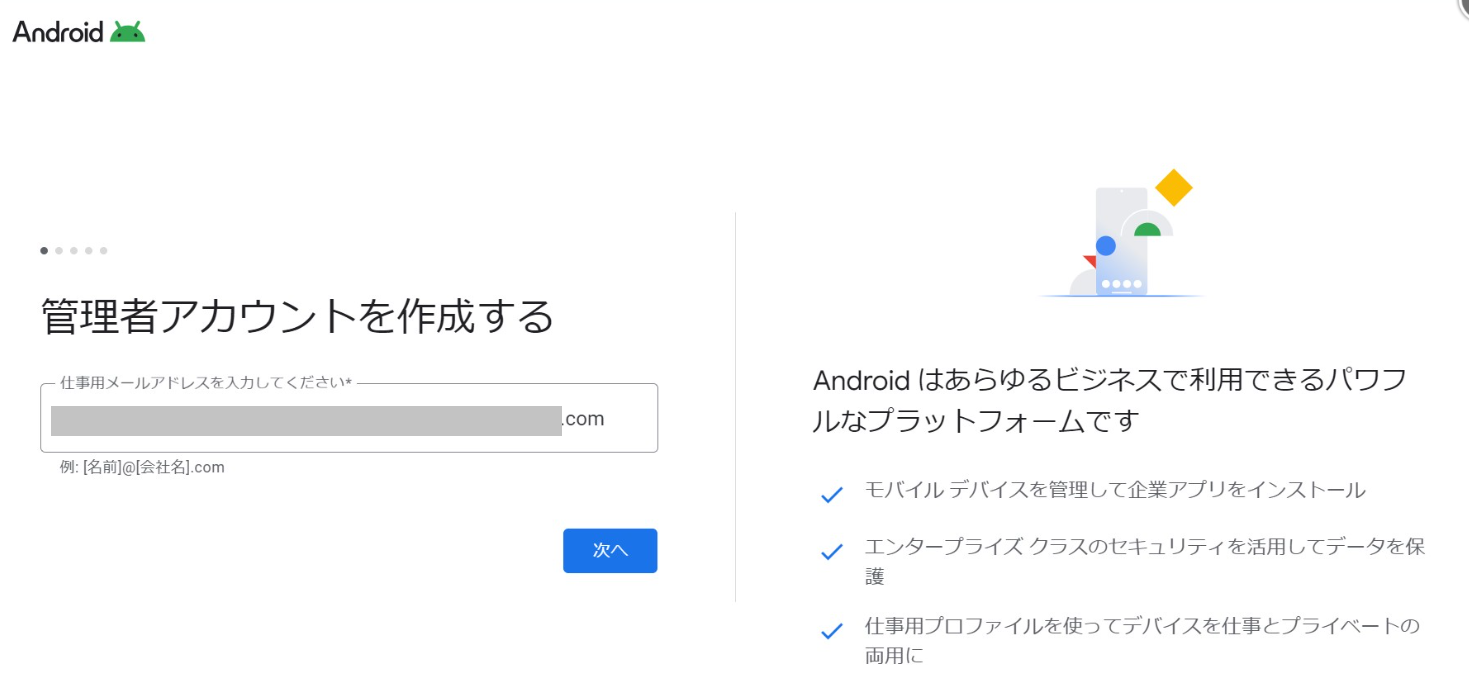Click the middle progress step dot
The height and width of the screenshot is (699, 1469).
coord(73,251)
